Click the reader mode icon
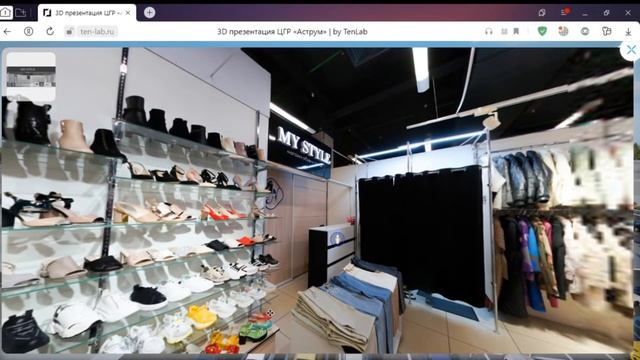The height and width of the screenshot is (360, 640). pos(504,31)
